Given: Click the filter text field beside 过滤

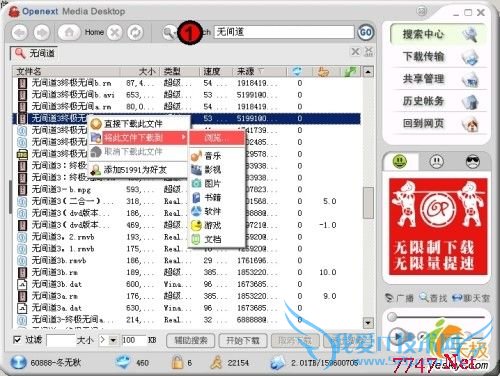Looking at the screenshot, I should coord(61,340).
